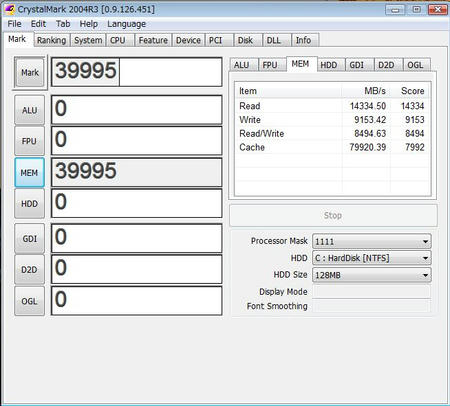This screenshot has width=450, height=406.
Task: Run the FPU benchmark button
Action: pos(29,141)
